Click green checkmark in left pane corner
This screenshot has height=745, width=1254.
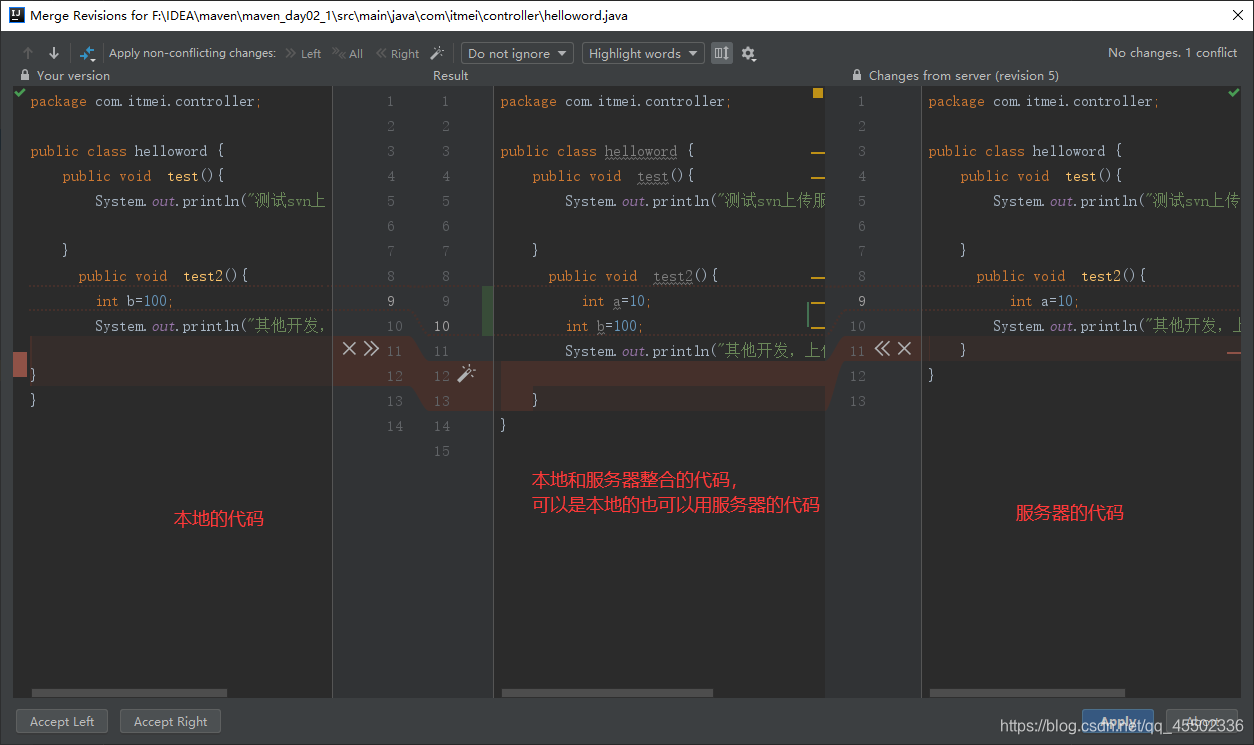pyautogui.click(x=20, y=92)
